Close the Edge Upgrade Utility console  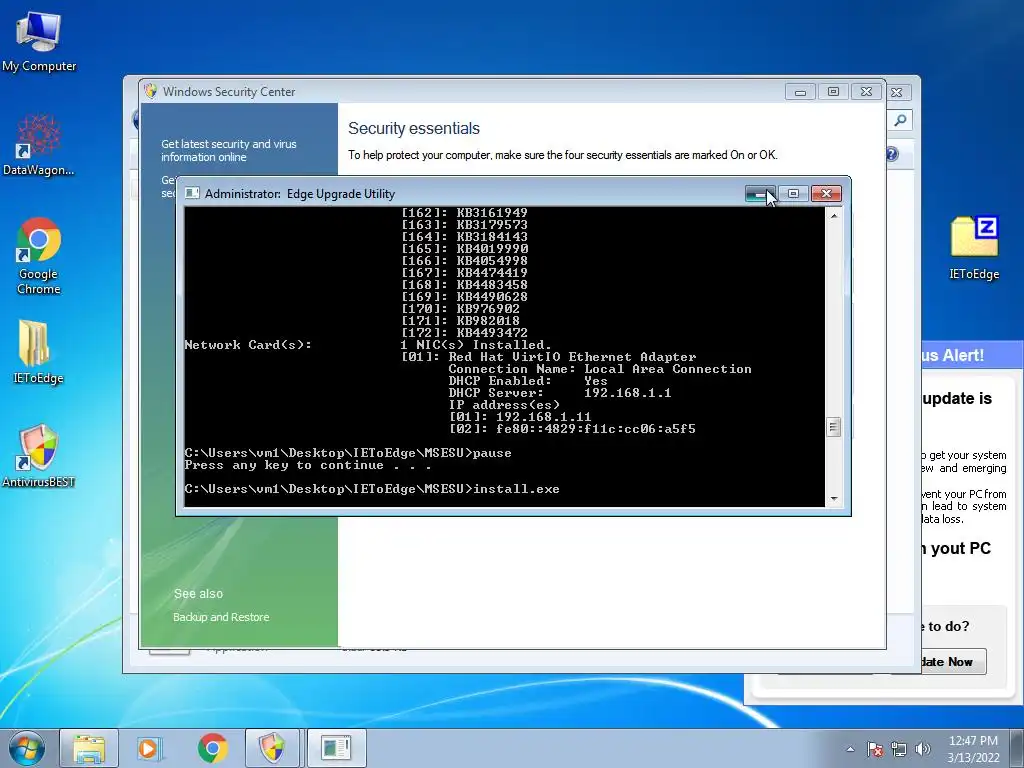click(826, 194)
